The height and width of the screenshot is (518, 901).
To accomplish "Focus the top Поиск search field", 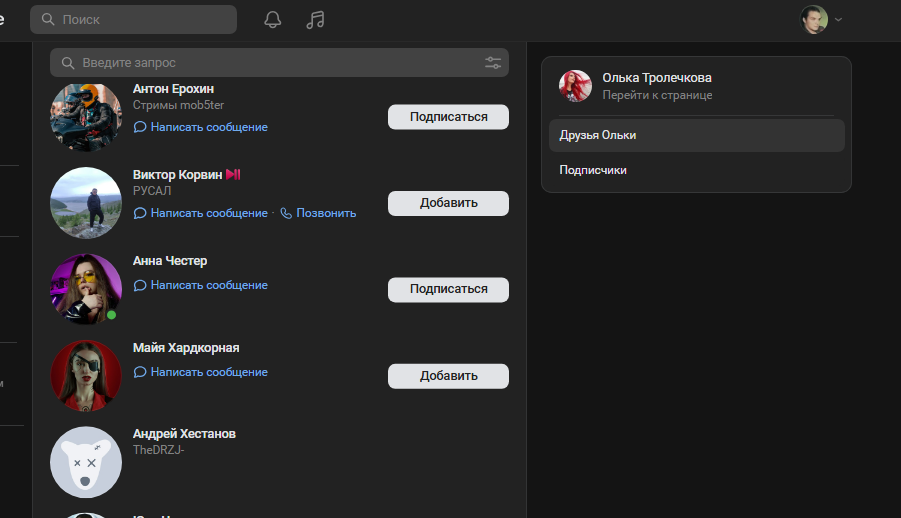I will [x=133, y=20].
